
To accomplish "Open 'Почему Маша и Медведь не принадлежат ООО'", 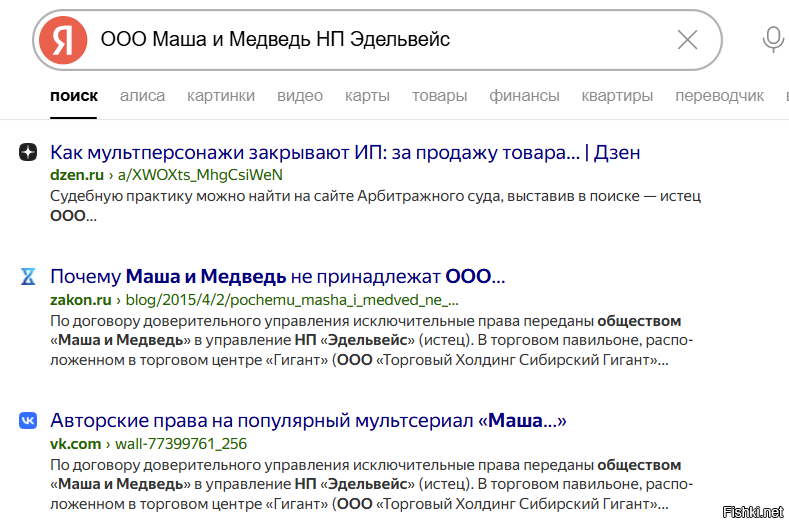I will pos(277,276).
